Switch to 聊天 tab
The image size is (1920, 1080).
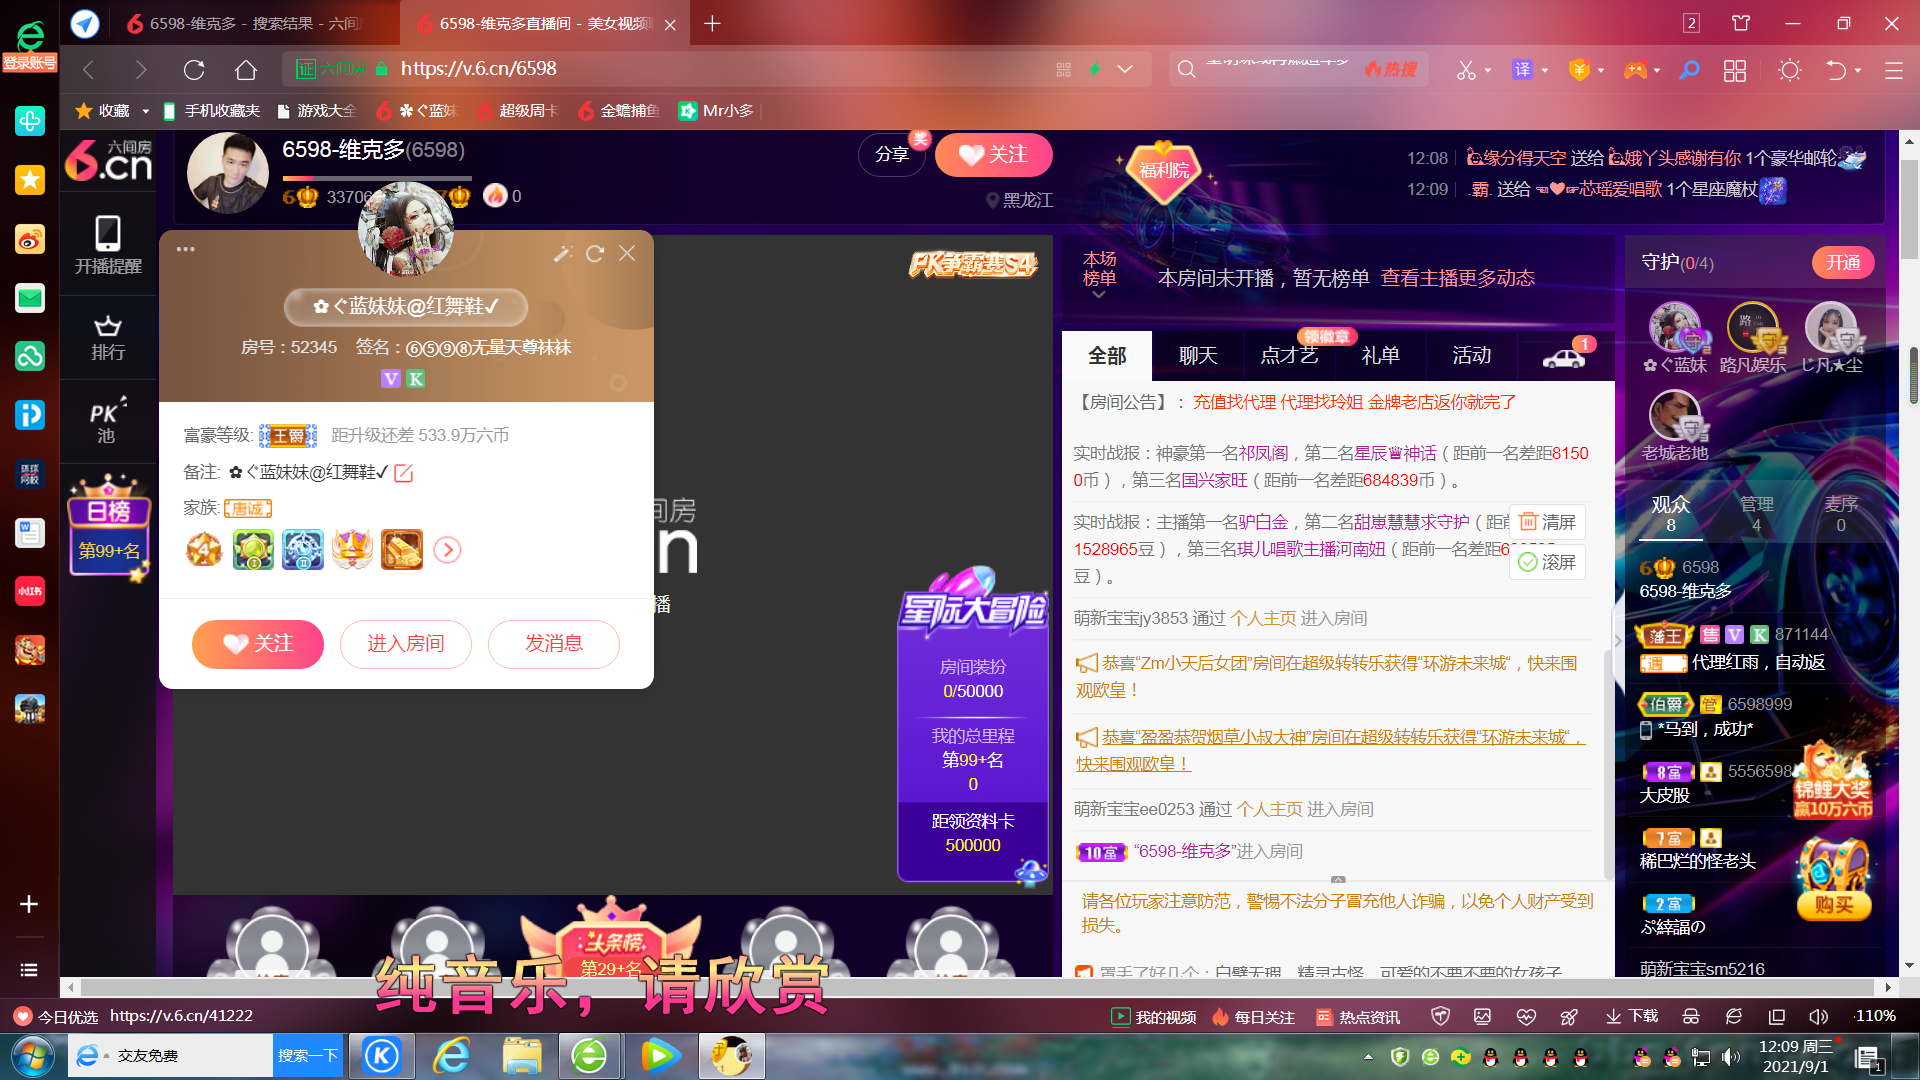[x=1198, y=356]
